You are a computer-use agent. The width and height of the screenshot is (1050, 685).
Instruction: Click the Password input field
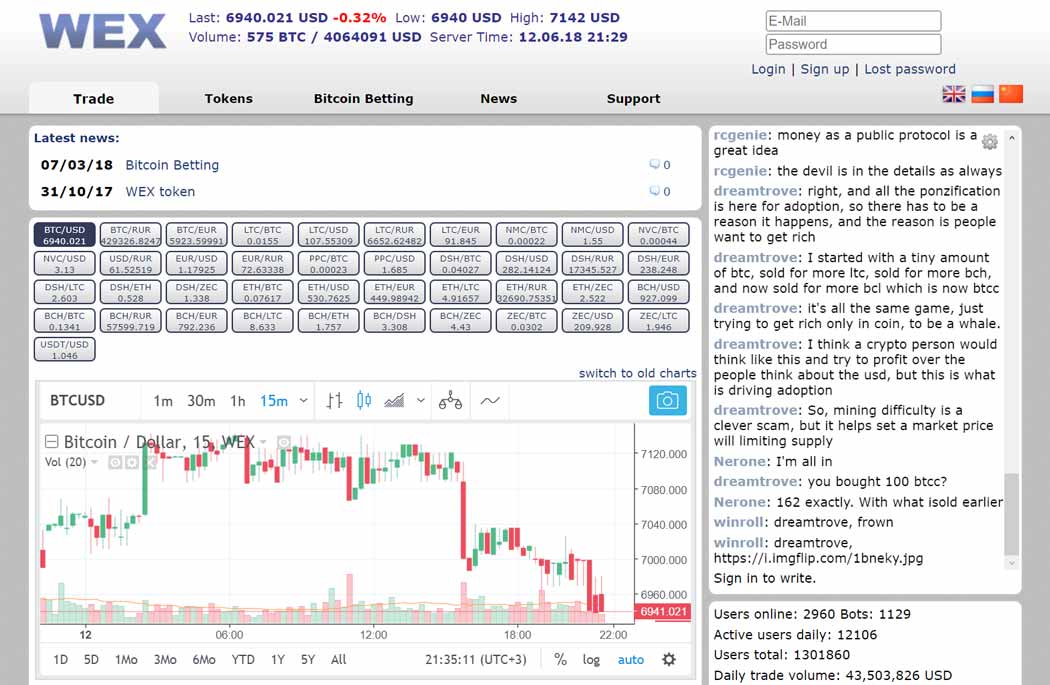click(853, 44)
